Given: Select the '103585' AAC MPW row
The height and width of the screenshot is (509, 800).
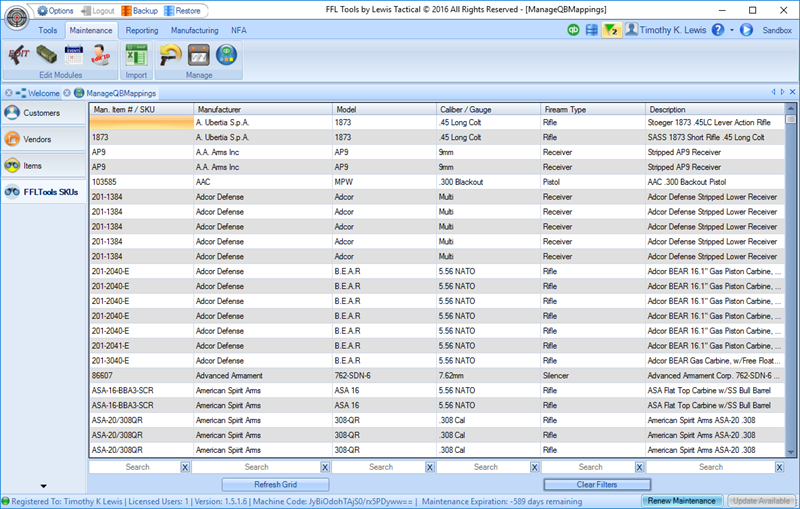Looking at the screenshot, I should click(x=437, y=182).
